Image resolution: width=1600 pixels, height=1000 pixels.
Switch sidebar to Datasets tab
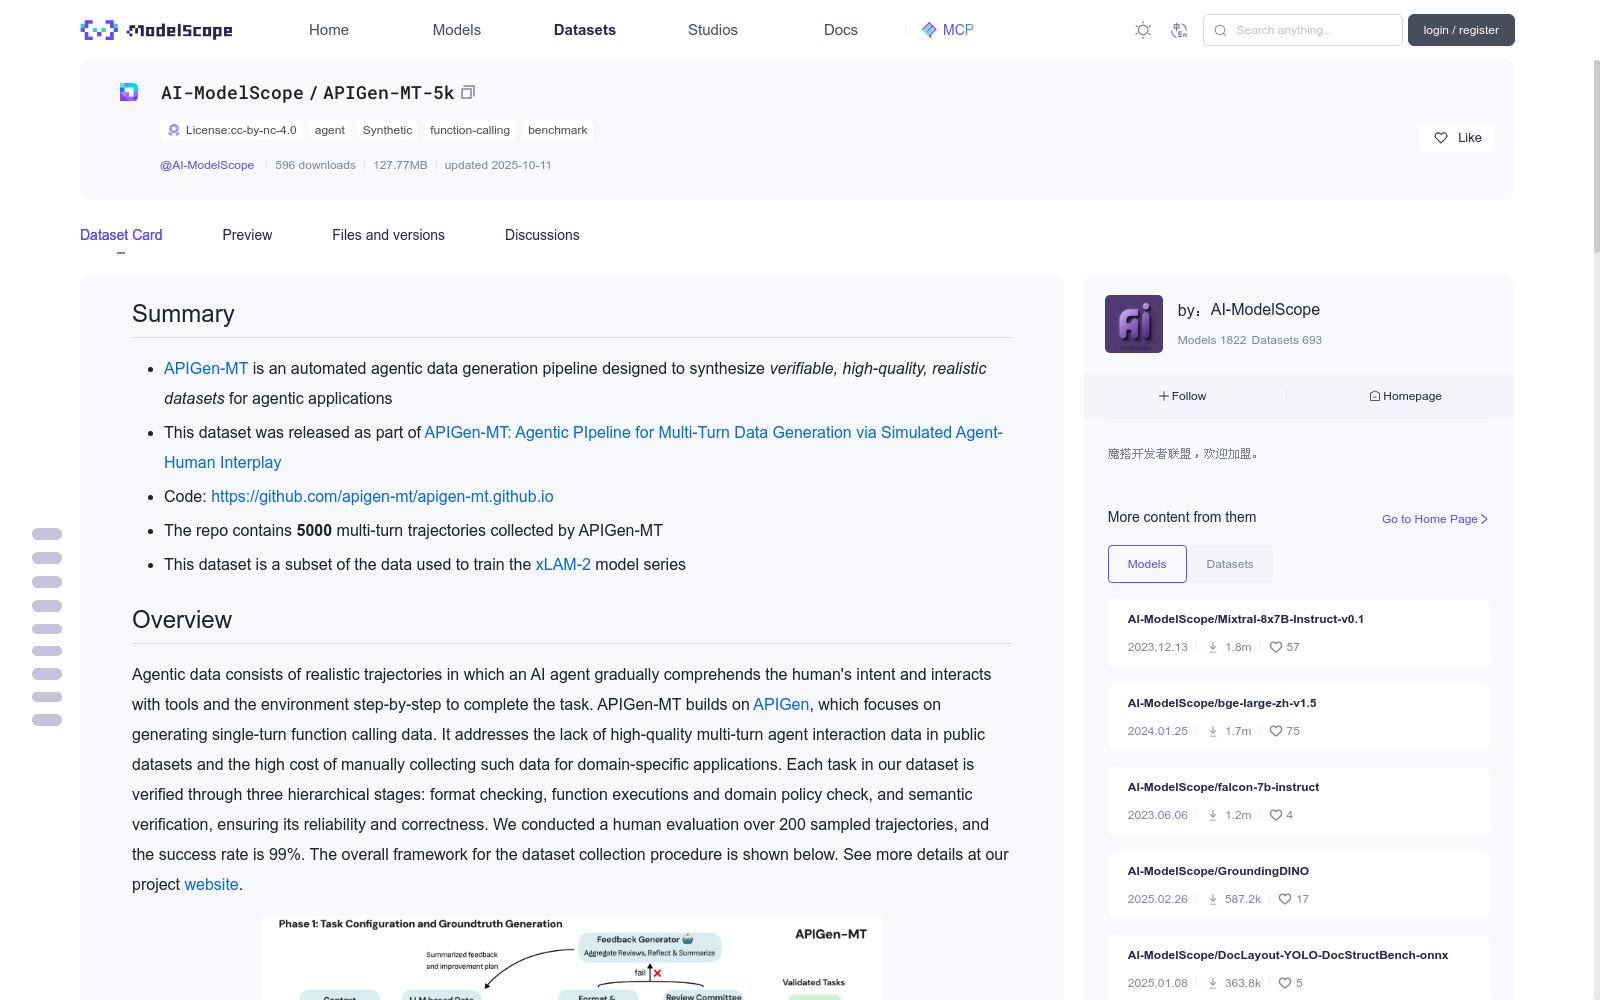[1230, 564]
